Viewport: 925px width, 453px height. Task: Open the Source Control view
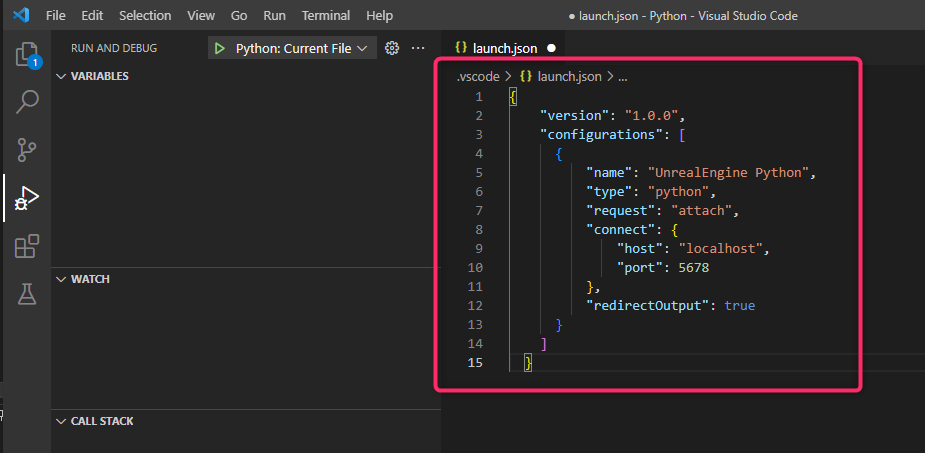[27, 149]
